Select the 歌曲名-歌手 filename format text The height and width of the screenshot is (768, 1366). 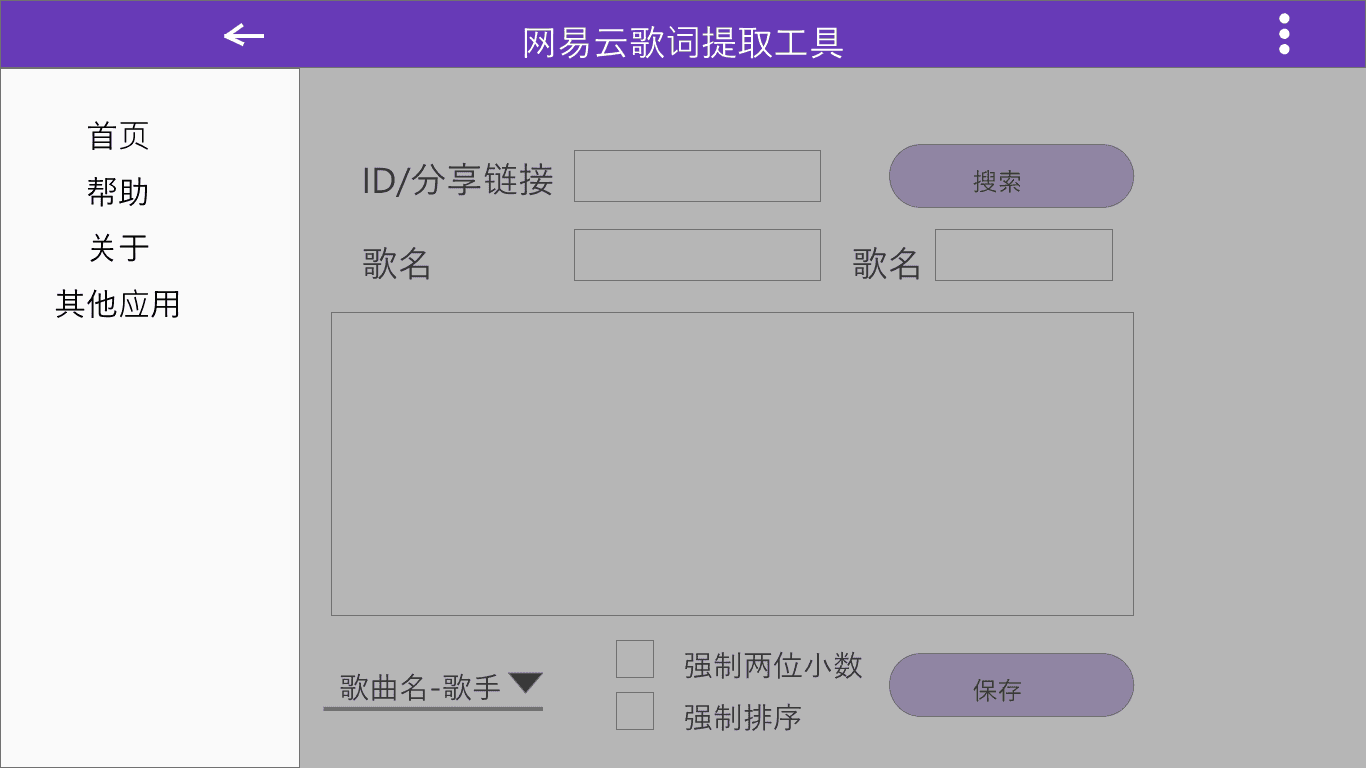pos(420,688)
